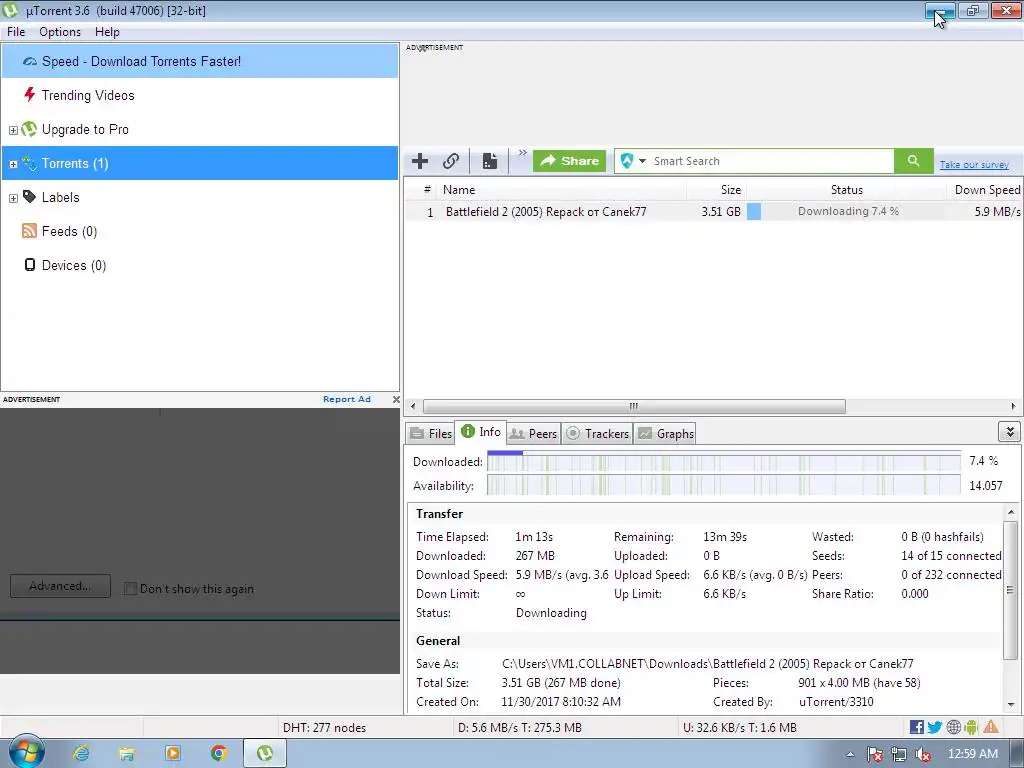Click the Info pane scroll down arrow
1024x768 pixels.
point(1011,705)
